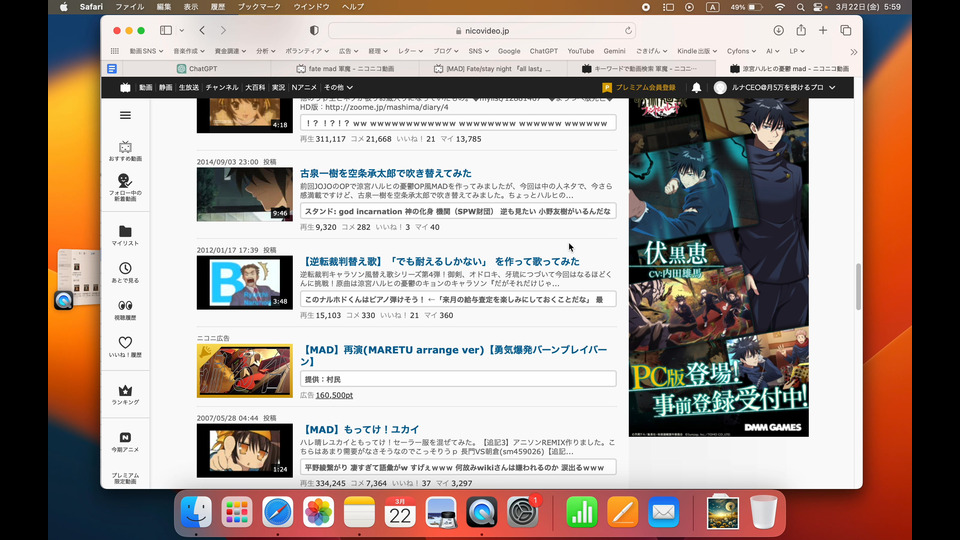Open あとで見る watch later in sidebar
Viewport: 960px width, 540px height.
pos(126,272)
